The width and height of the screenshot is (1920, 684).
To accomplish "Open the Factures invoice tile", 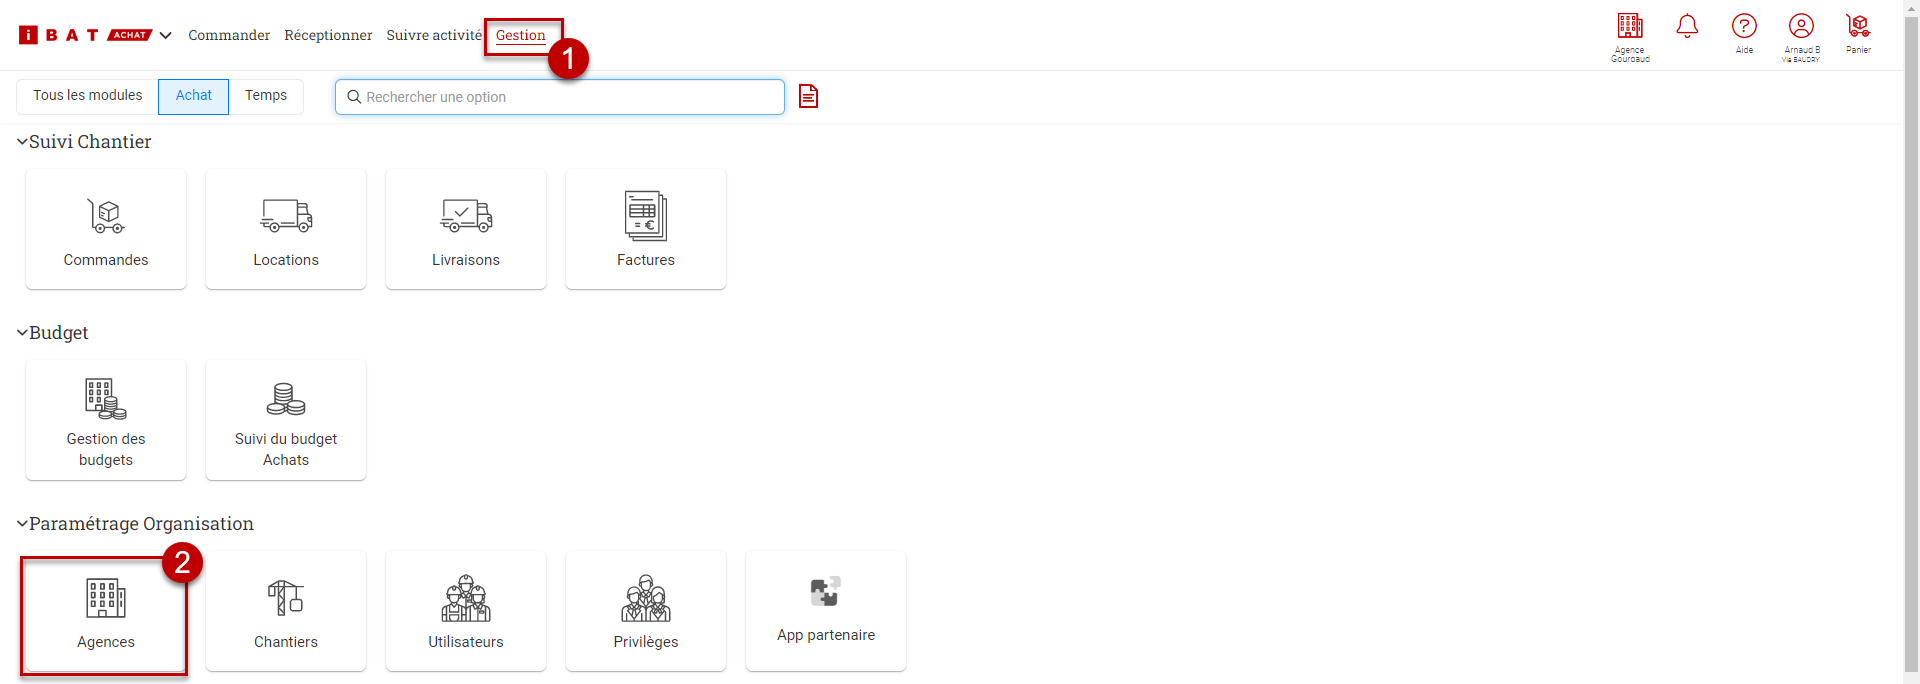I will click(646, 229).
